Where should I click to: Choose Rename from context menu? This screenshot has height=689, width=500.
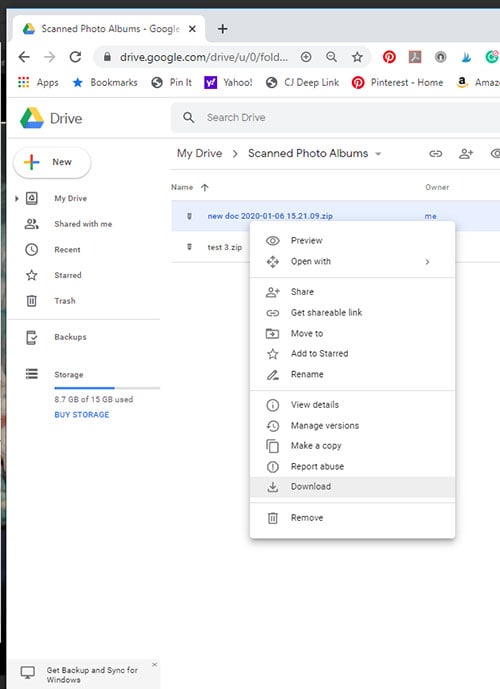[352, 374]
